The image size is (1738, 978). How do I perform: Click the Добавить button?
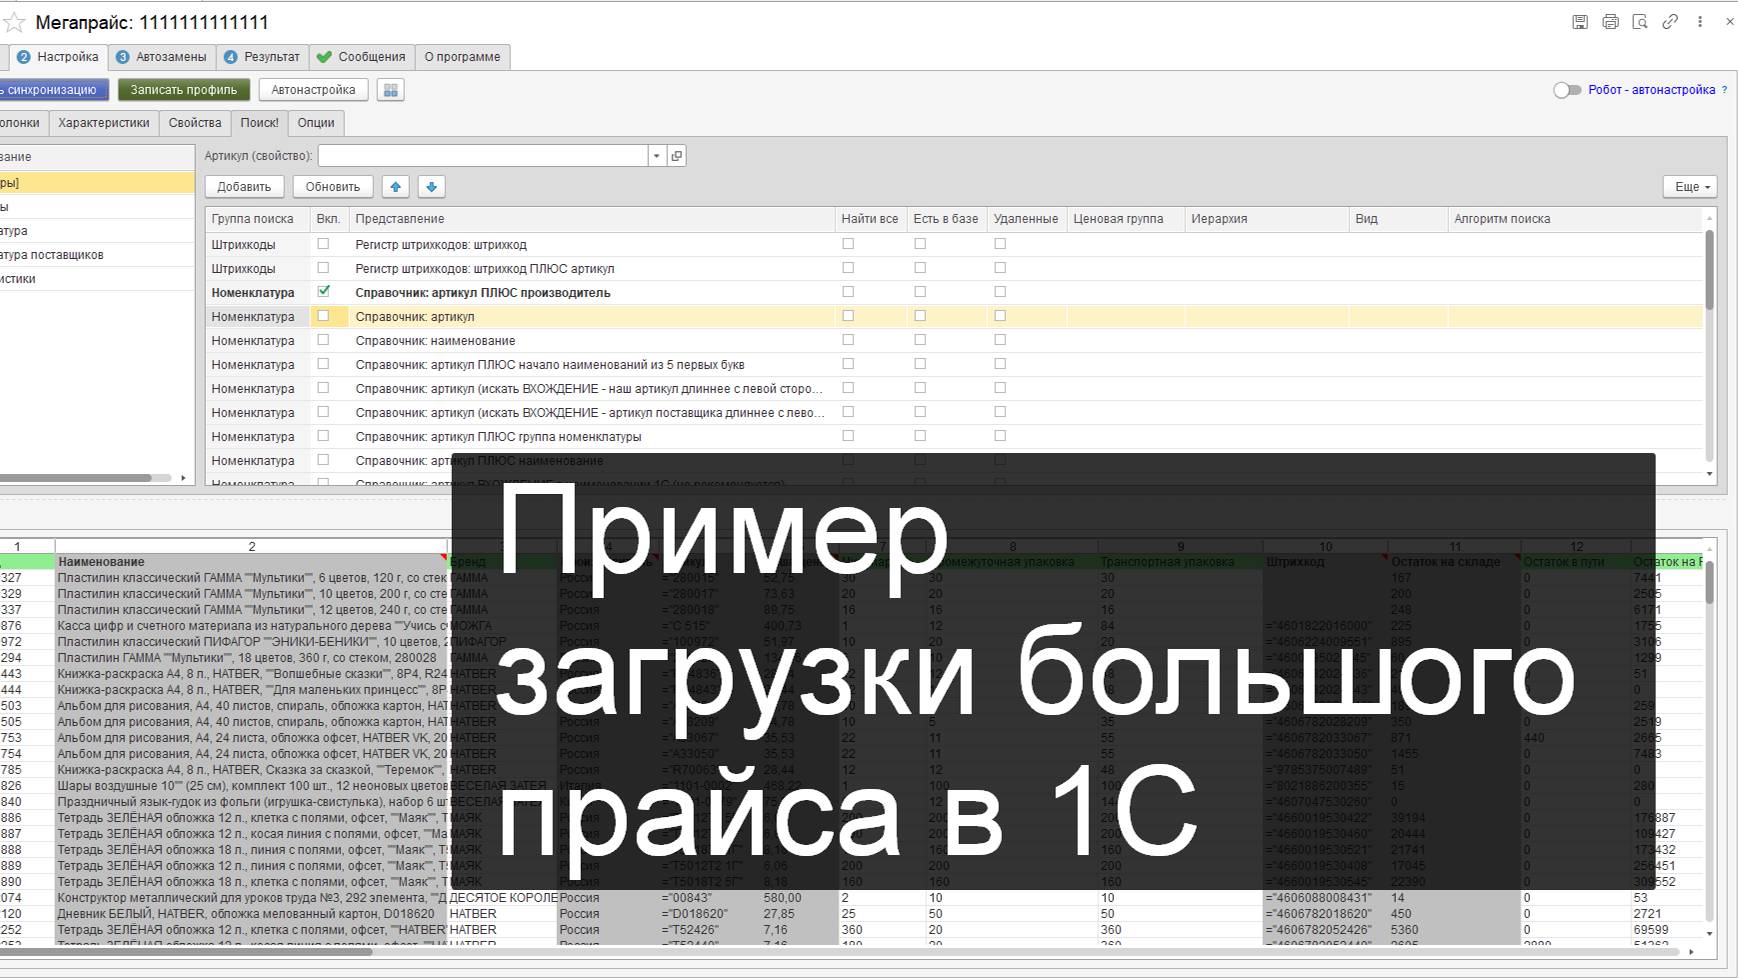(244, 187)
